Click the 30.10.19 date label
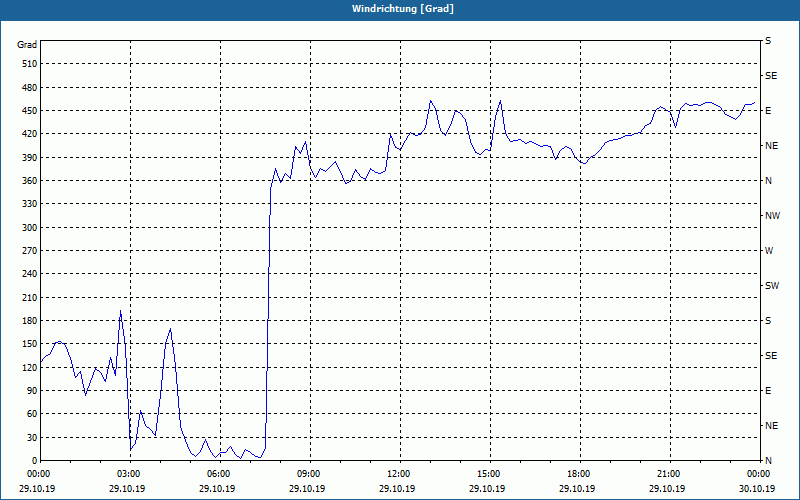Image resolution: width=800 pixels, height=500 pixels. (x=757, y=489)
